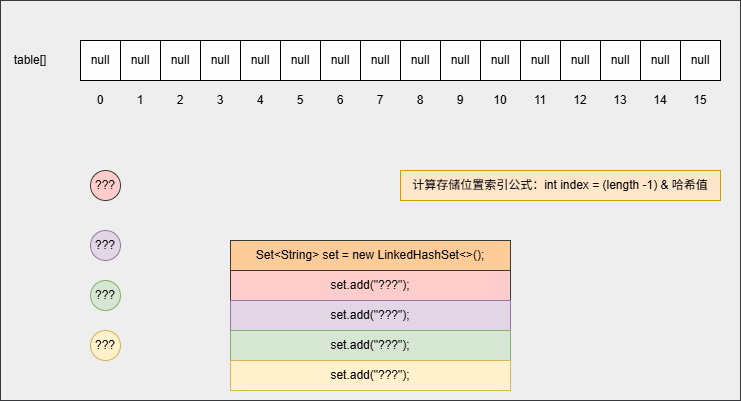Image resolution: width=741 pixels, height=401 pixels.
Task: Select the pink set.add code row
Action: point(370,285)
